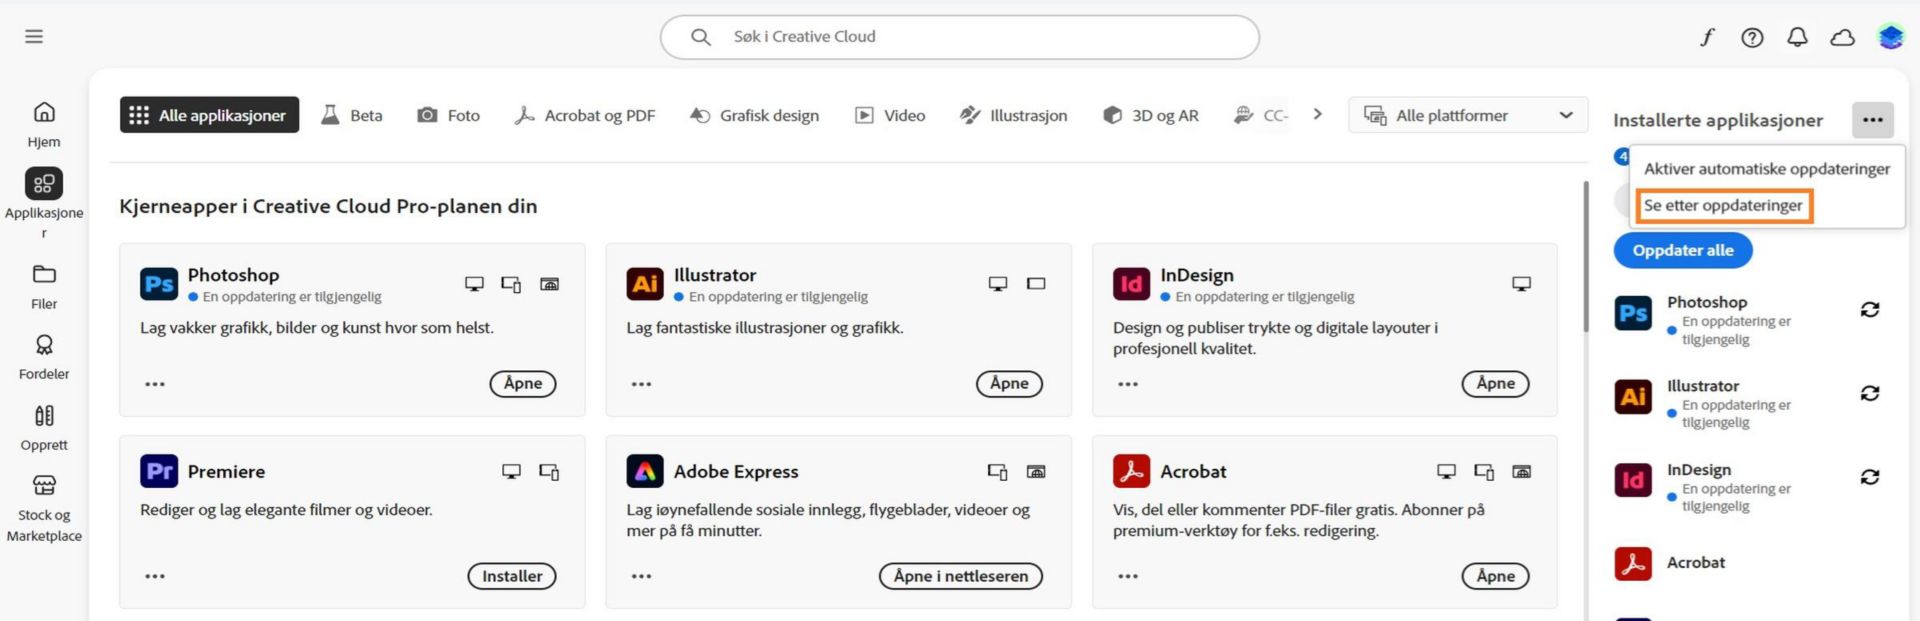Image resolution: width=1920 pixels, height=621 pixels.
Task: Open Acrobat card more options menu
Action: pos(1128,576)
